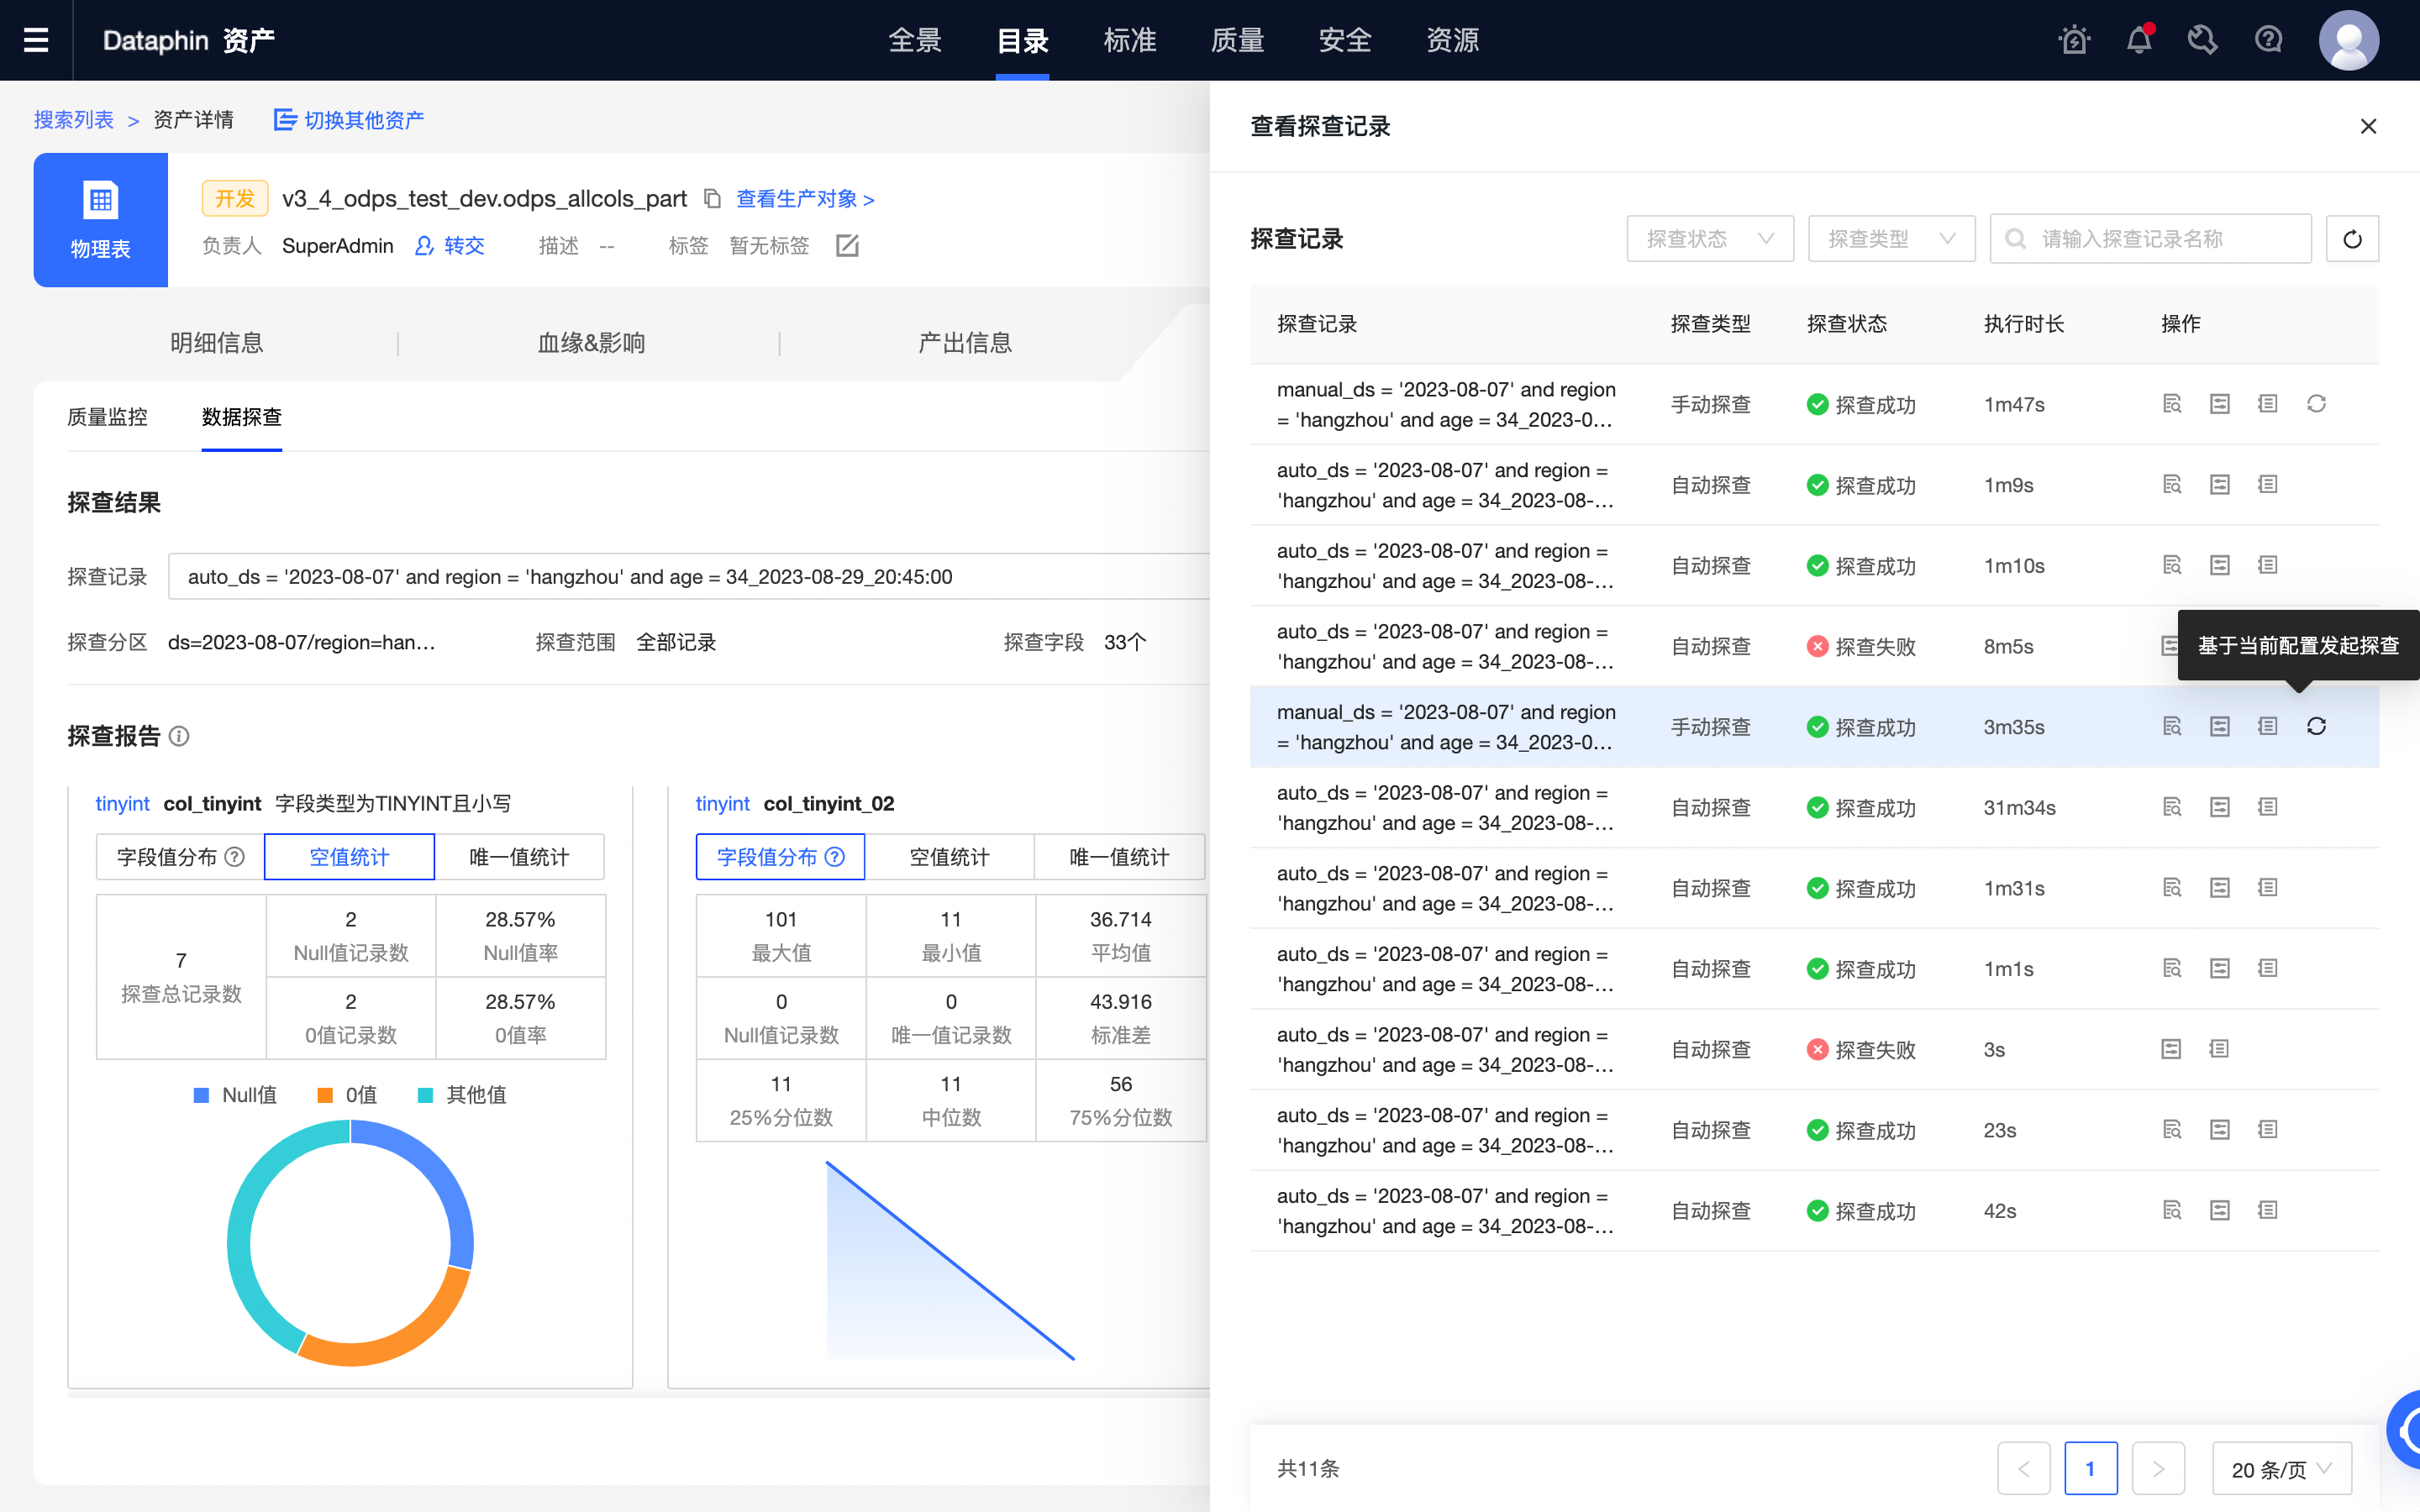
Task: Open 探查配置 icon on the first record
Action: tap(2219, 404)
